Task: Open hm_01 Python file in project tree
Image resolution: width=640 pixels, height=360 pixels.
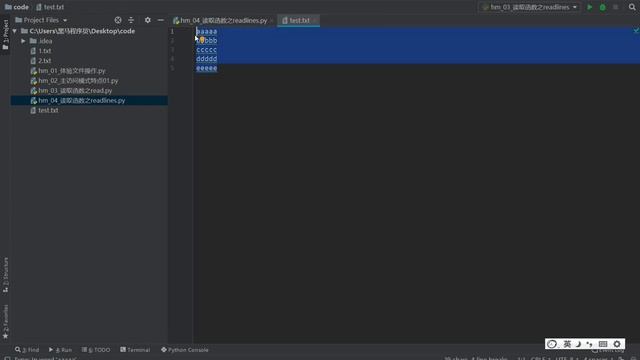Action: tap(68, 71)
